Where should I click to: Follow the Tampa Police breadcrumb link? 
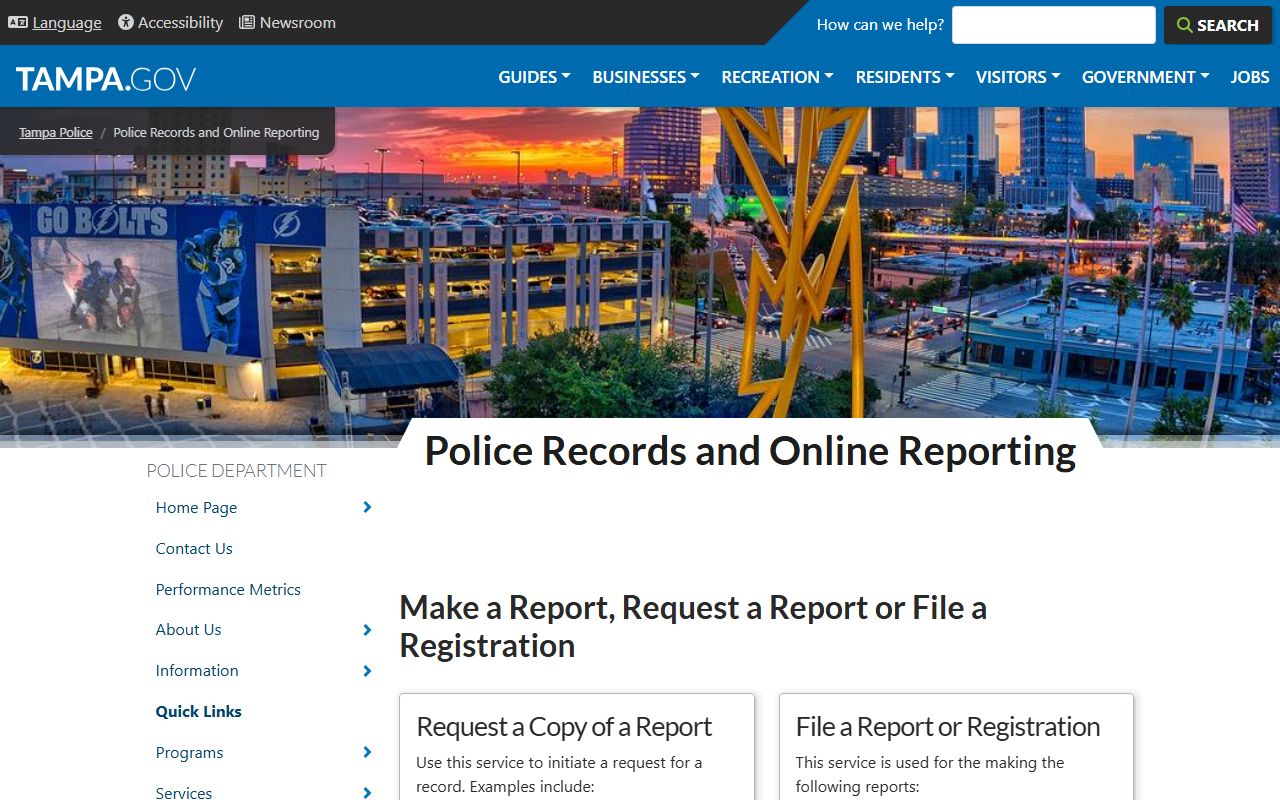[x=56, y=132]
